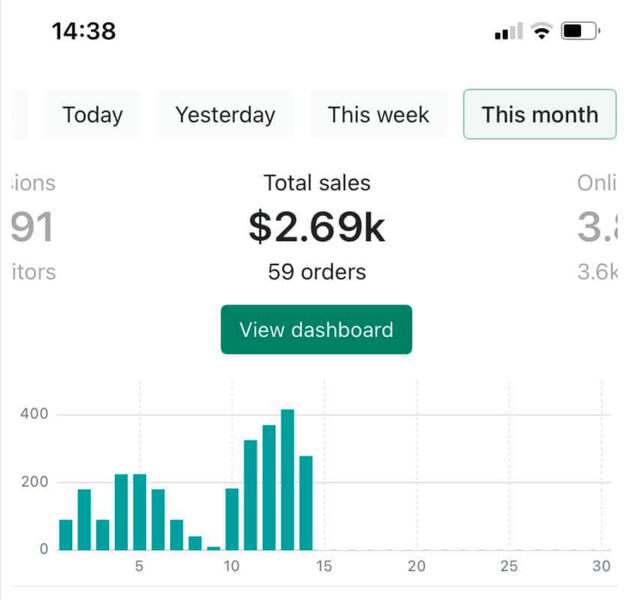Viewport: 628px width, 600px height.
Task: Switch to the Yesterday tab
Action: pos(225,115)
